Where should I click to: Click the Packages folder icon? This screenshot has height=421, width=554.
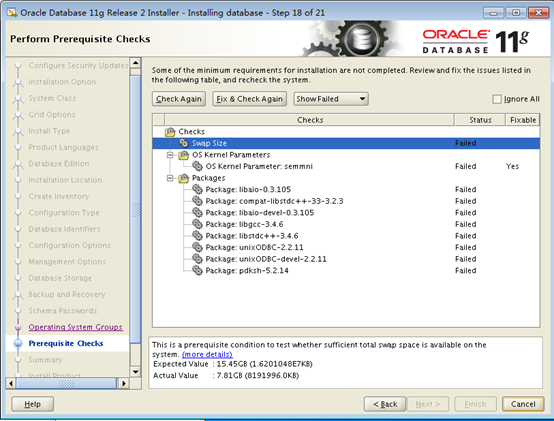pyautogui.click(x=184, y=178)
